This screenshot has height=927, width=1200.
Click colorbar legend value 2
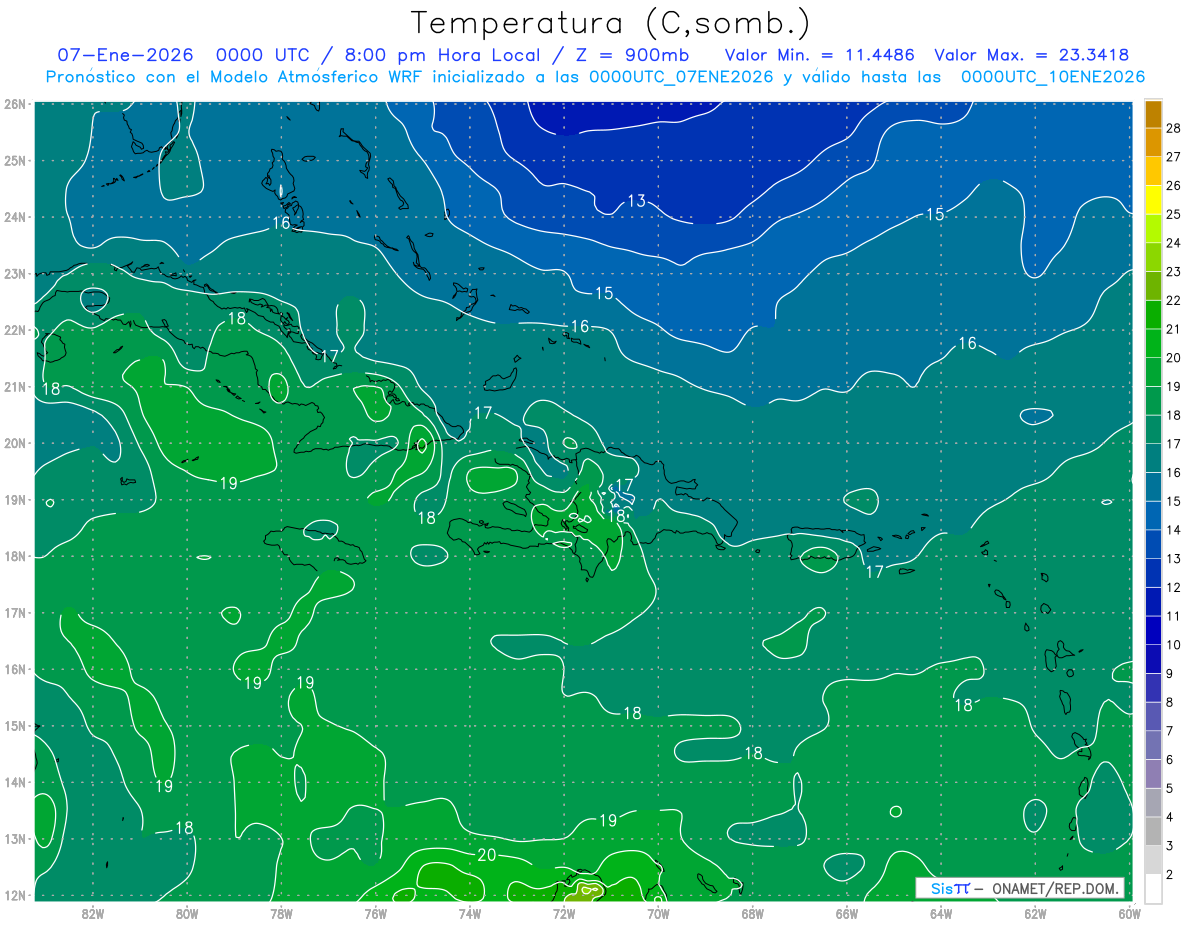click(x=1170, y=874)
